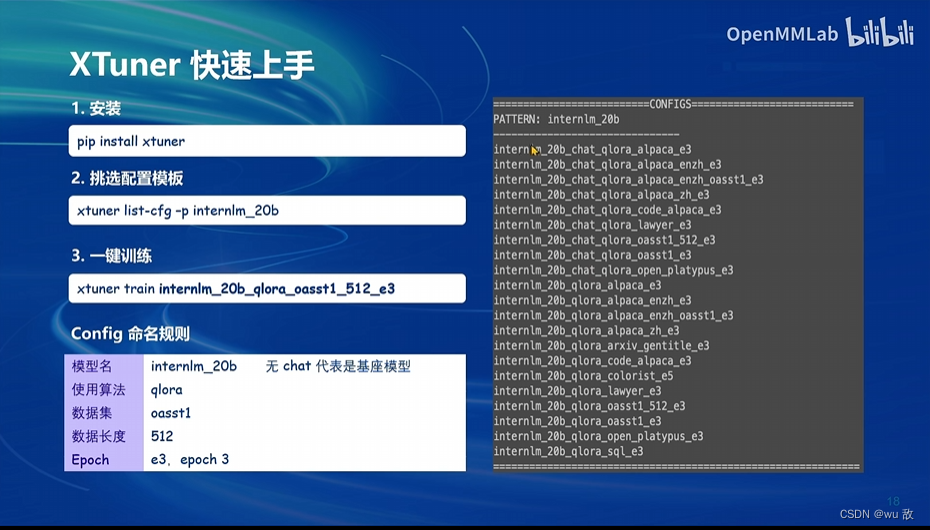Select the "模型名" table row label
Screen dimensions: 930x530
point(91,366)
